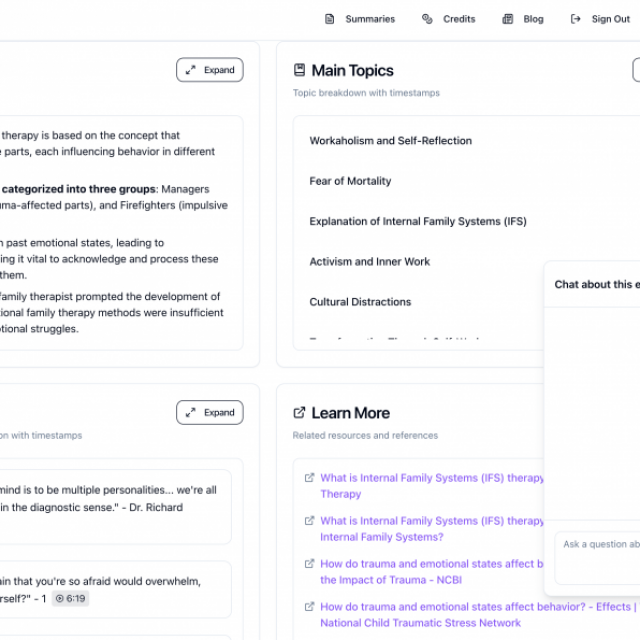This screenshot has height=640, width=640.
Task: Click the Credits coins icon
Action: [427, 19]
